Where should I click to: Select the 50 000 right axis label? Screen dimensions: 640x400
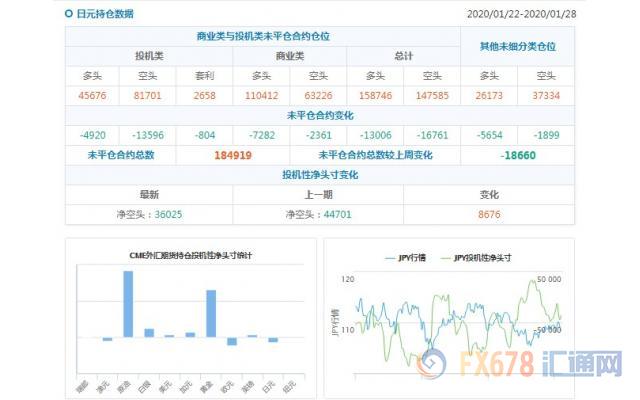tap(549, 279)
